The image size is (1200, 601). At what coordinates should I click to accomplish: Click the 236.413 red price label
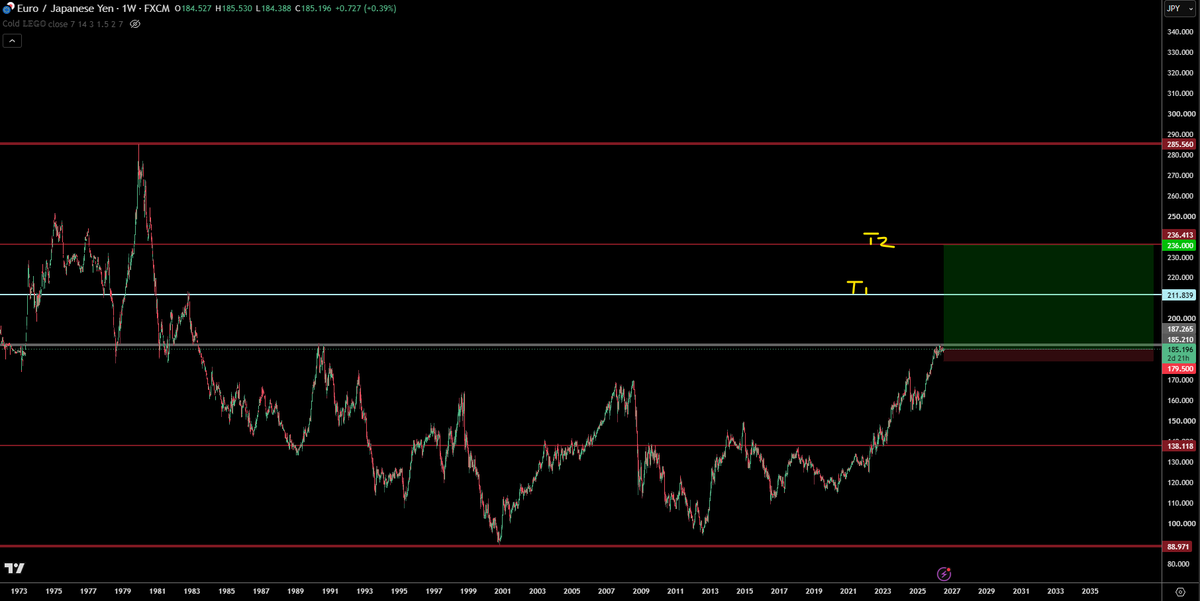(1180, 235)
